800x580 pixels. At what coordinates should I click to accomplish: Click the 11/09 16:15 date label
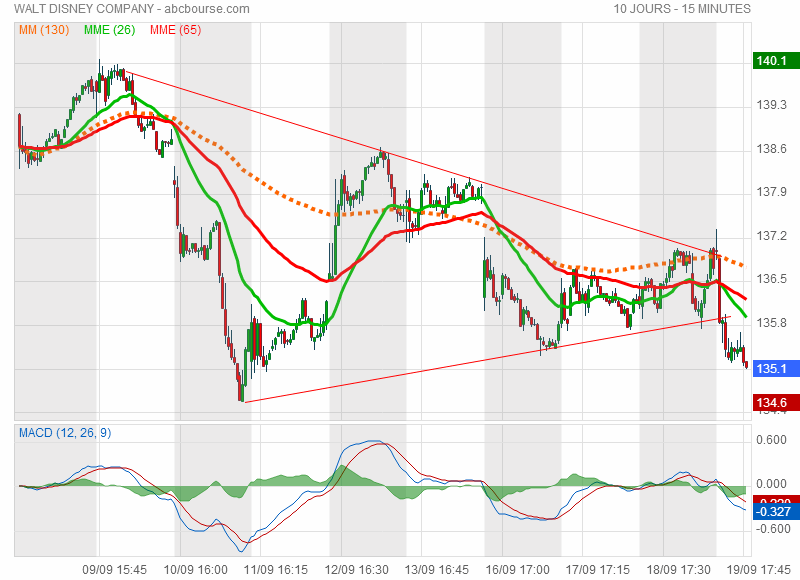pyautogui.click(x=276, y=570)
